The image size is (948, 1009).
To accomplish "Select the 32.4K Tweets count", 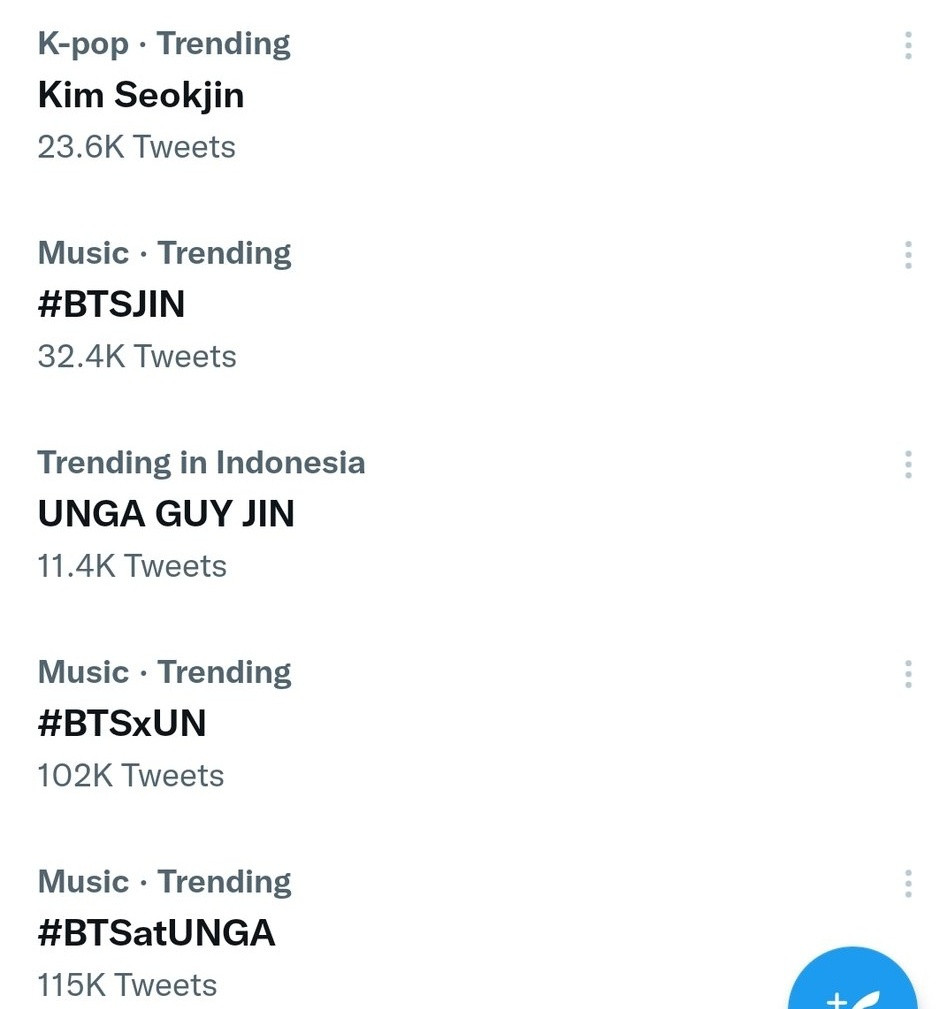I will (137, 357).
